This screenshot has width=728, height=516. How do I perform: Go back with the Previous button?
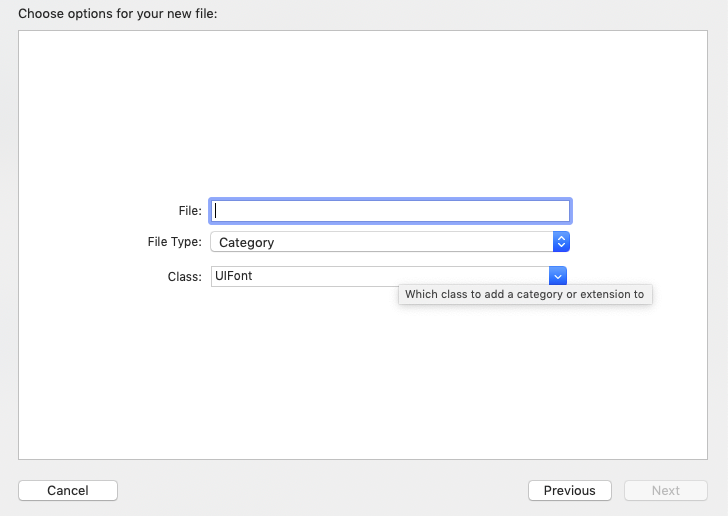pos(569,490)
